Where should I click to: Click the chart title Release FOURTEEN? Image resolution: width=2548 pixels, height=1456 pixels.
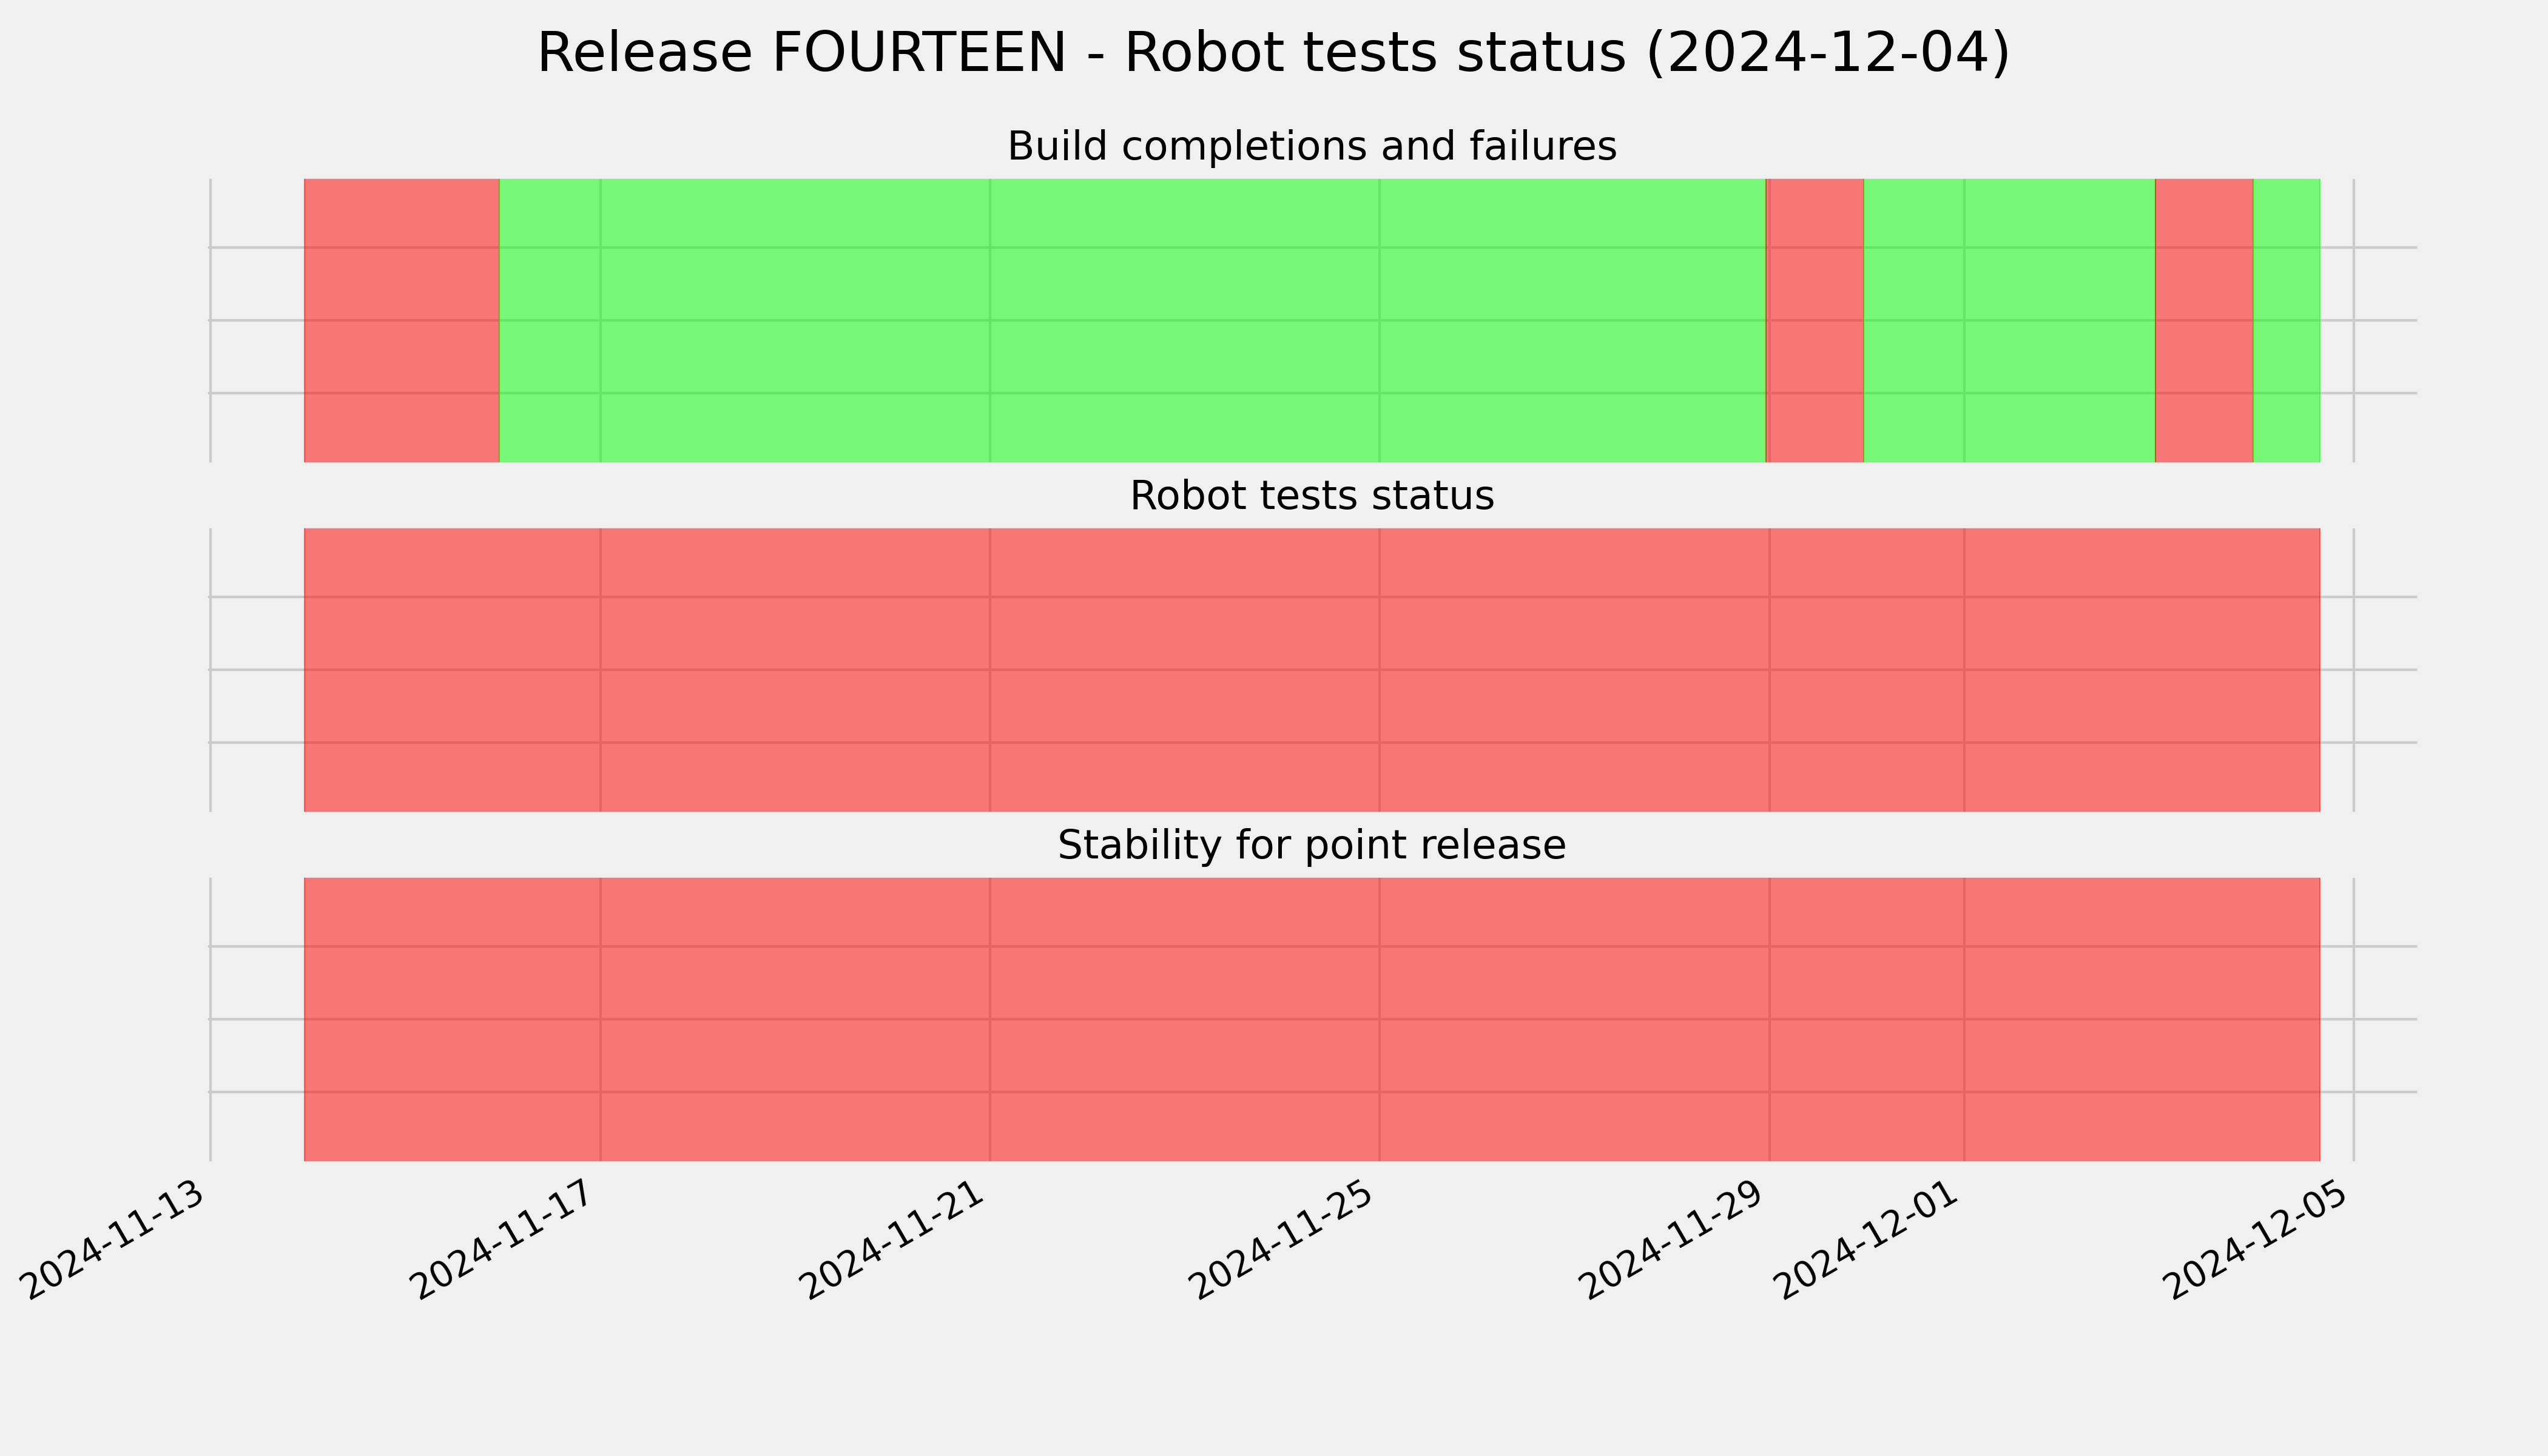tap(1273, 53)
